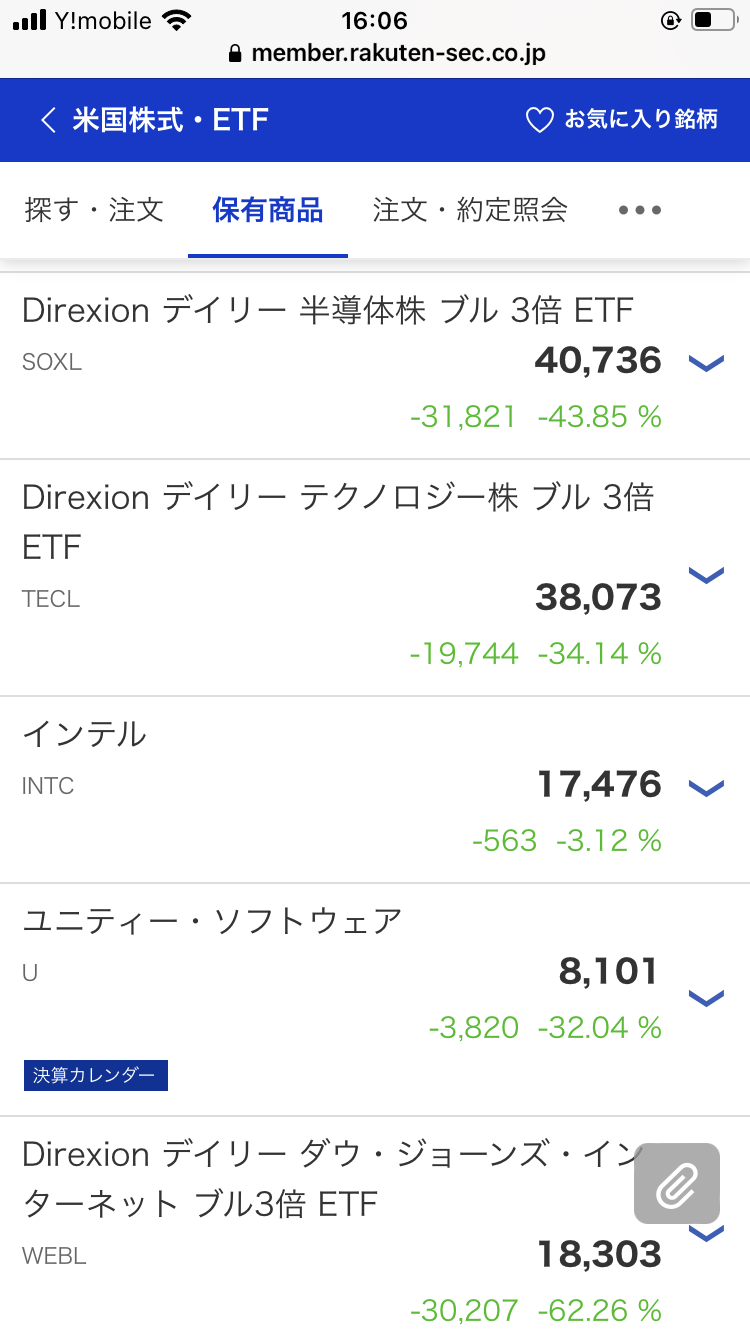
Task: Open the three-dots more tabs menu
Action: (x=640, y=210)
